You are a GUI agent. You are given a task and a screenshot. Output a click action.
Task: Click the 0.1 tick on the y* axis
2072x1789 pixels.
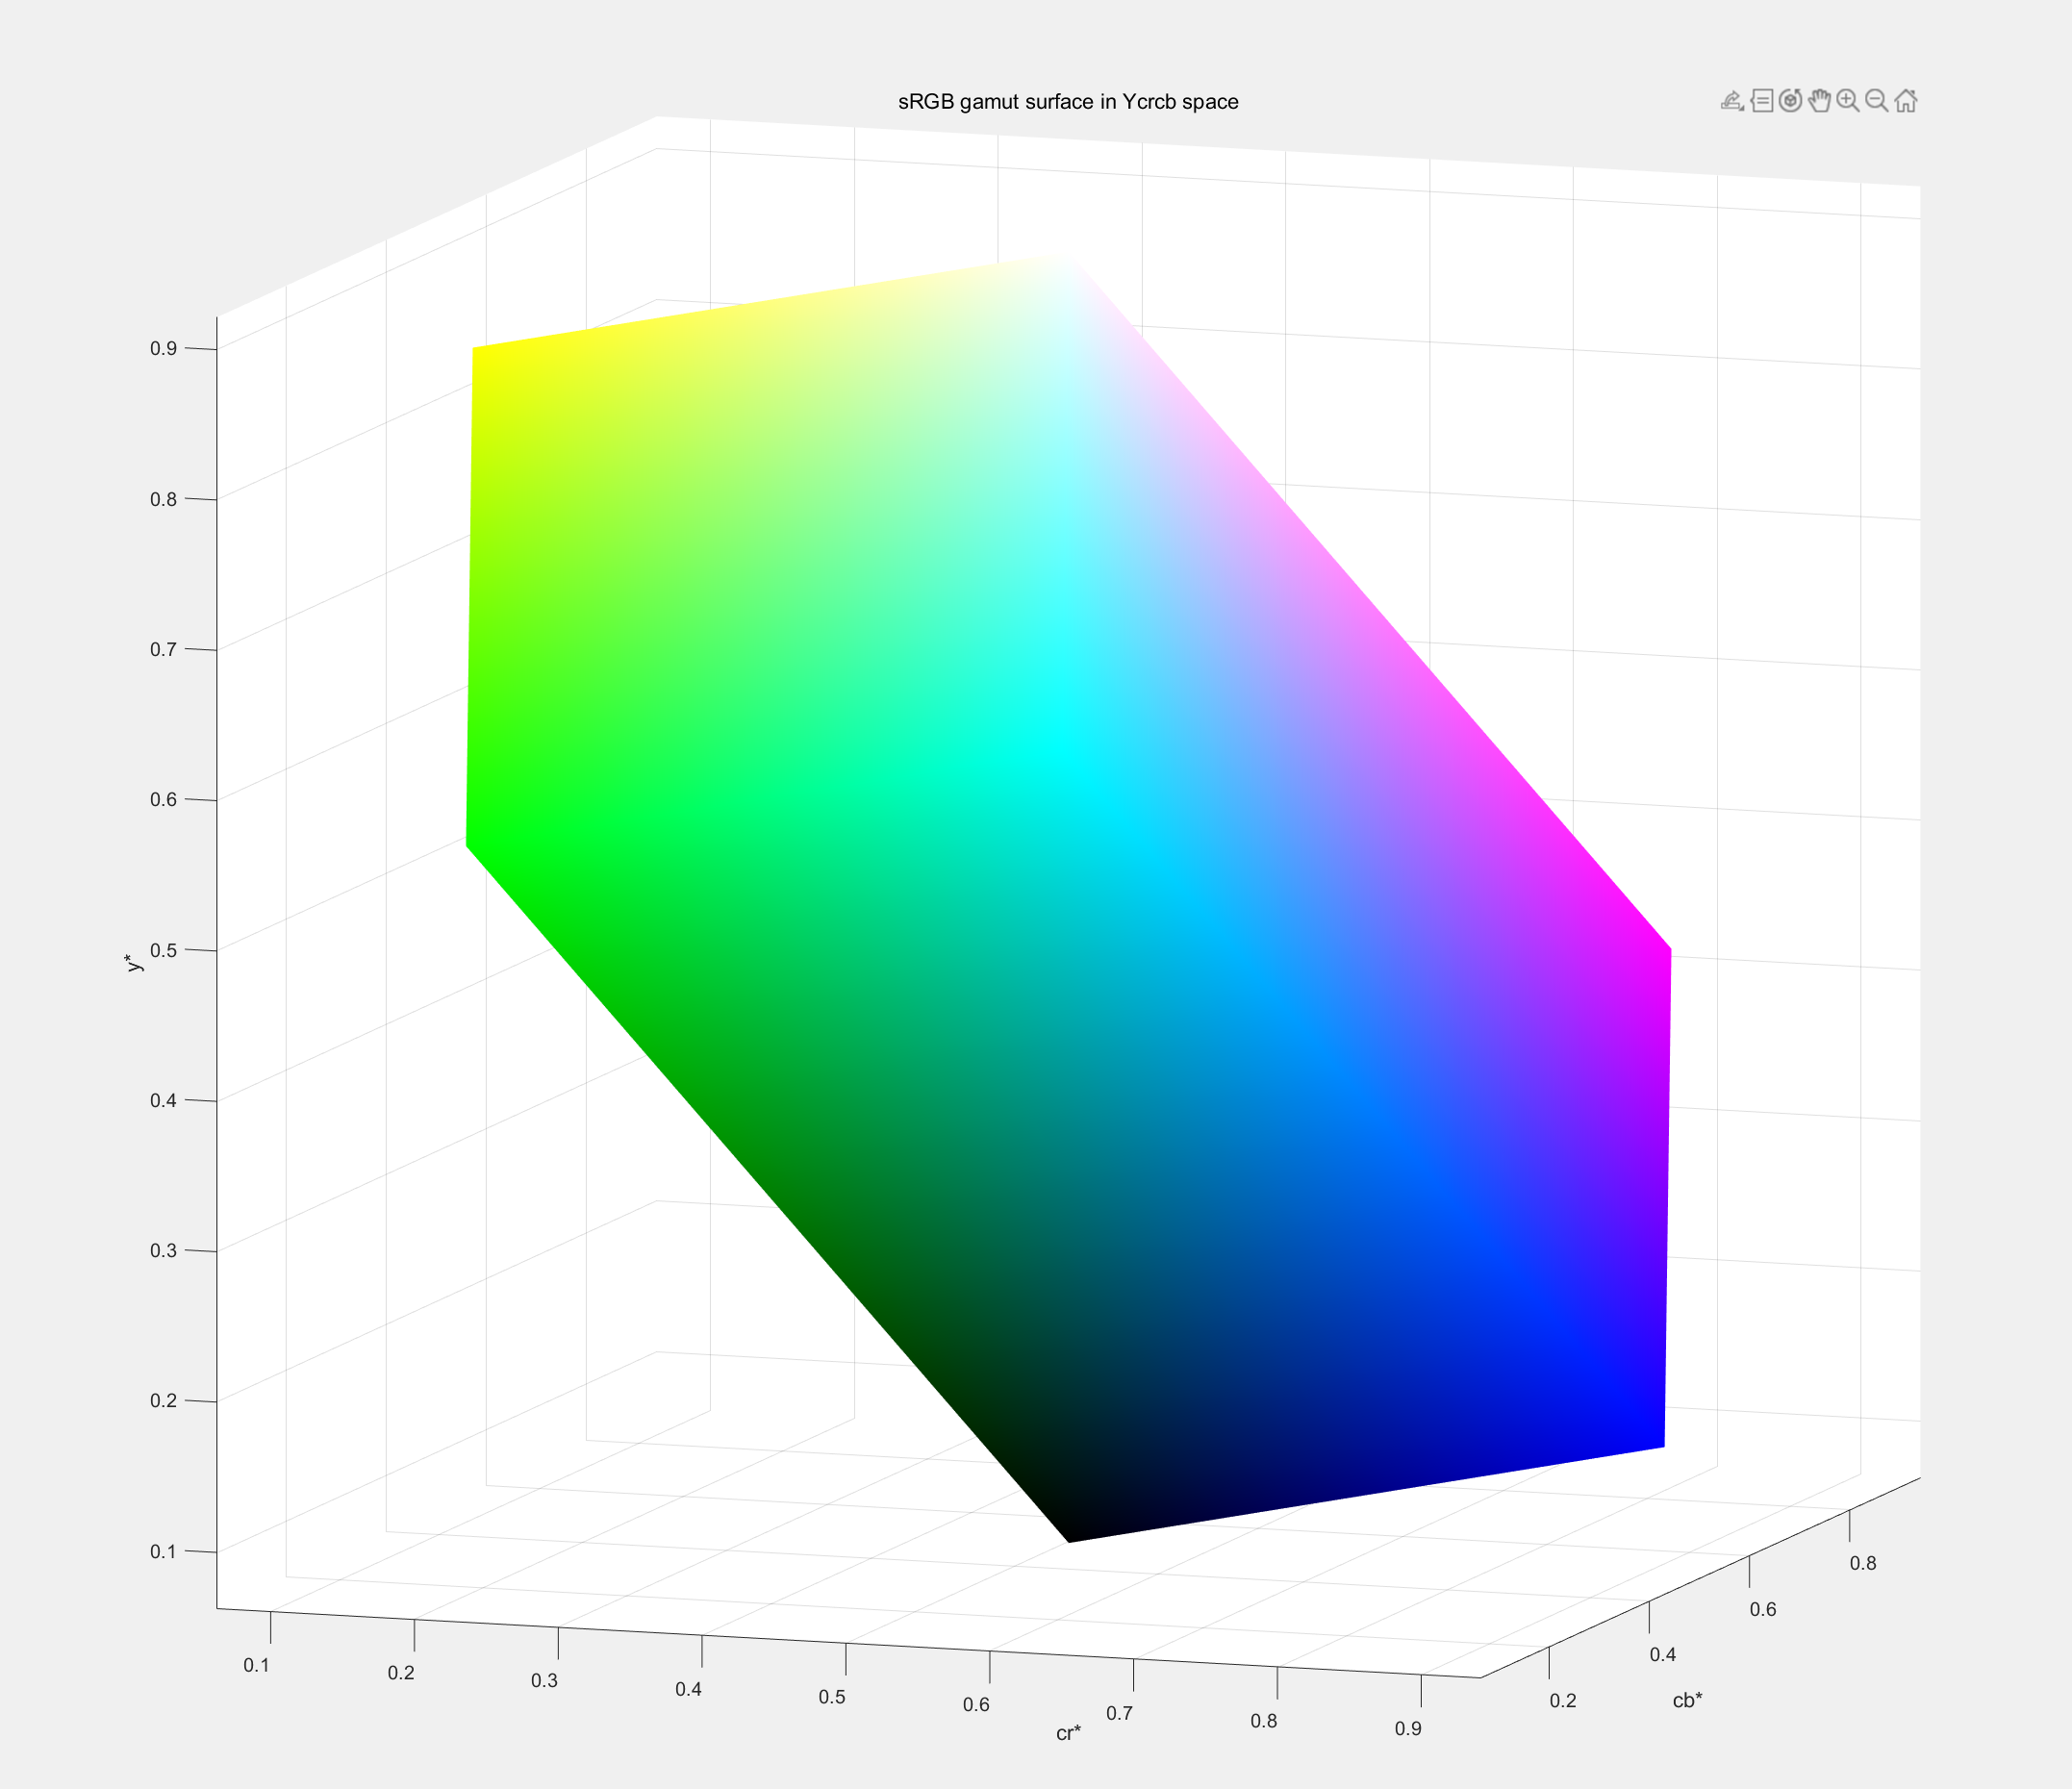tap(164, 1552)
